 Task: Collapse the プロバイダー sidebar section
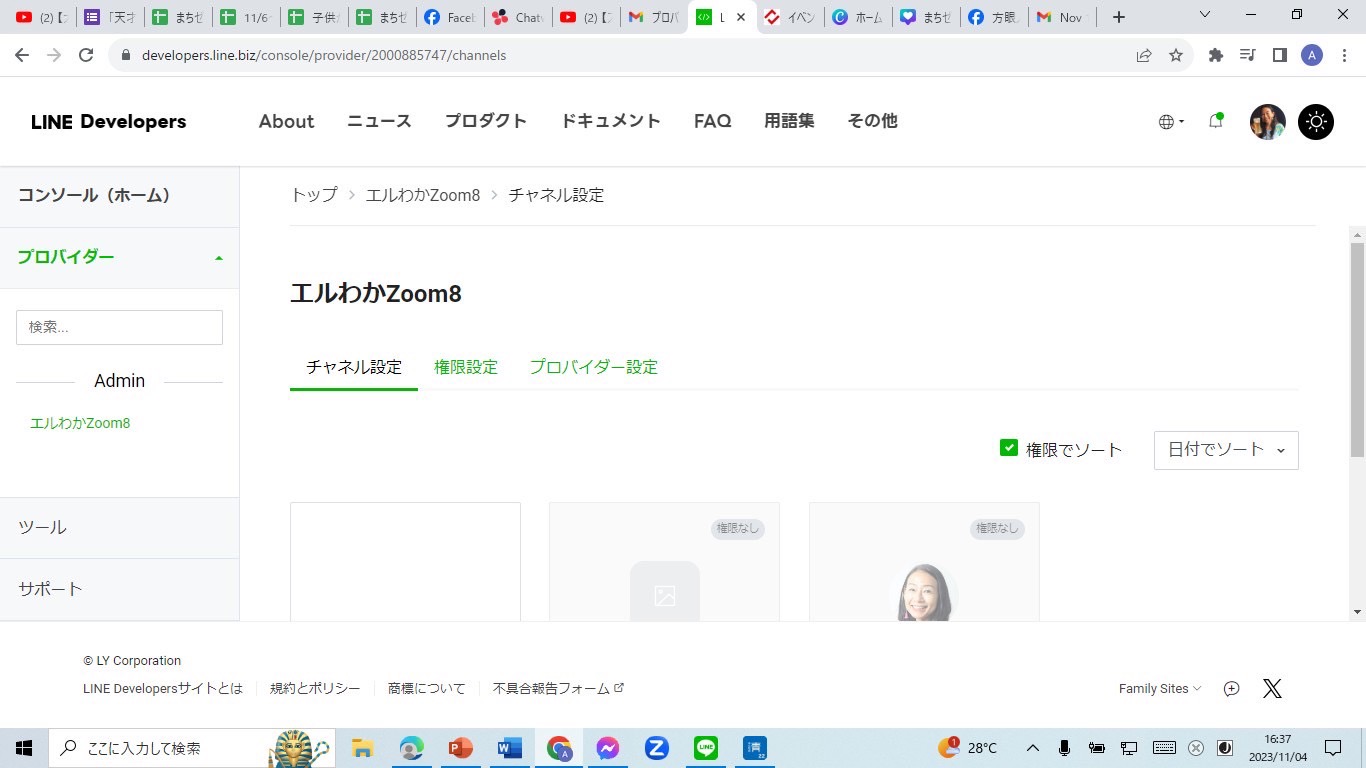point(119,257)
